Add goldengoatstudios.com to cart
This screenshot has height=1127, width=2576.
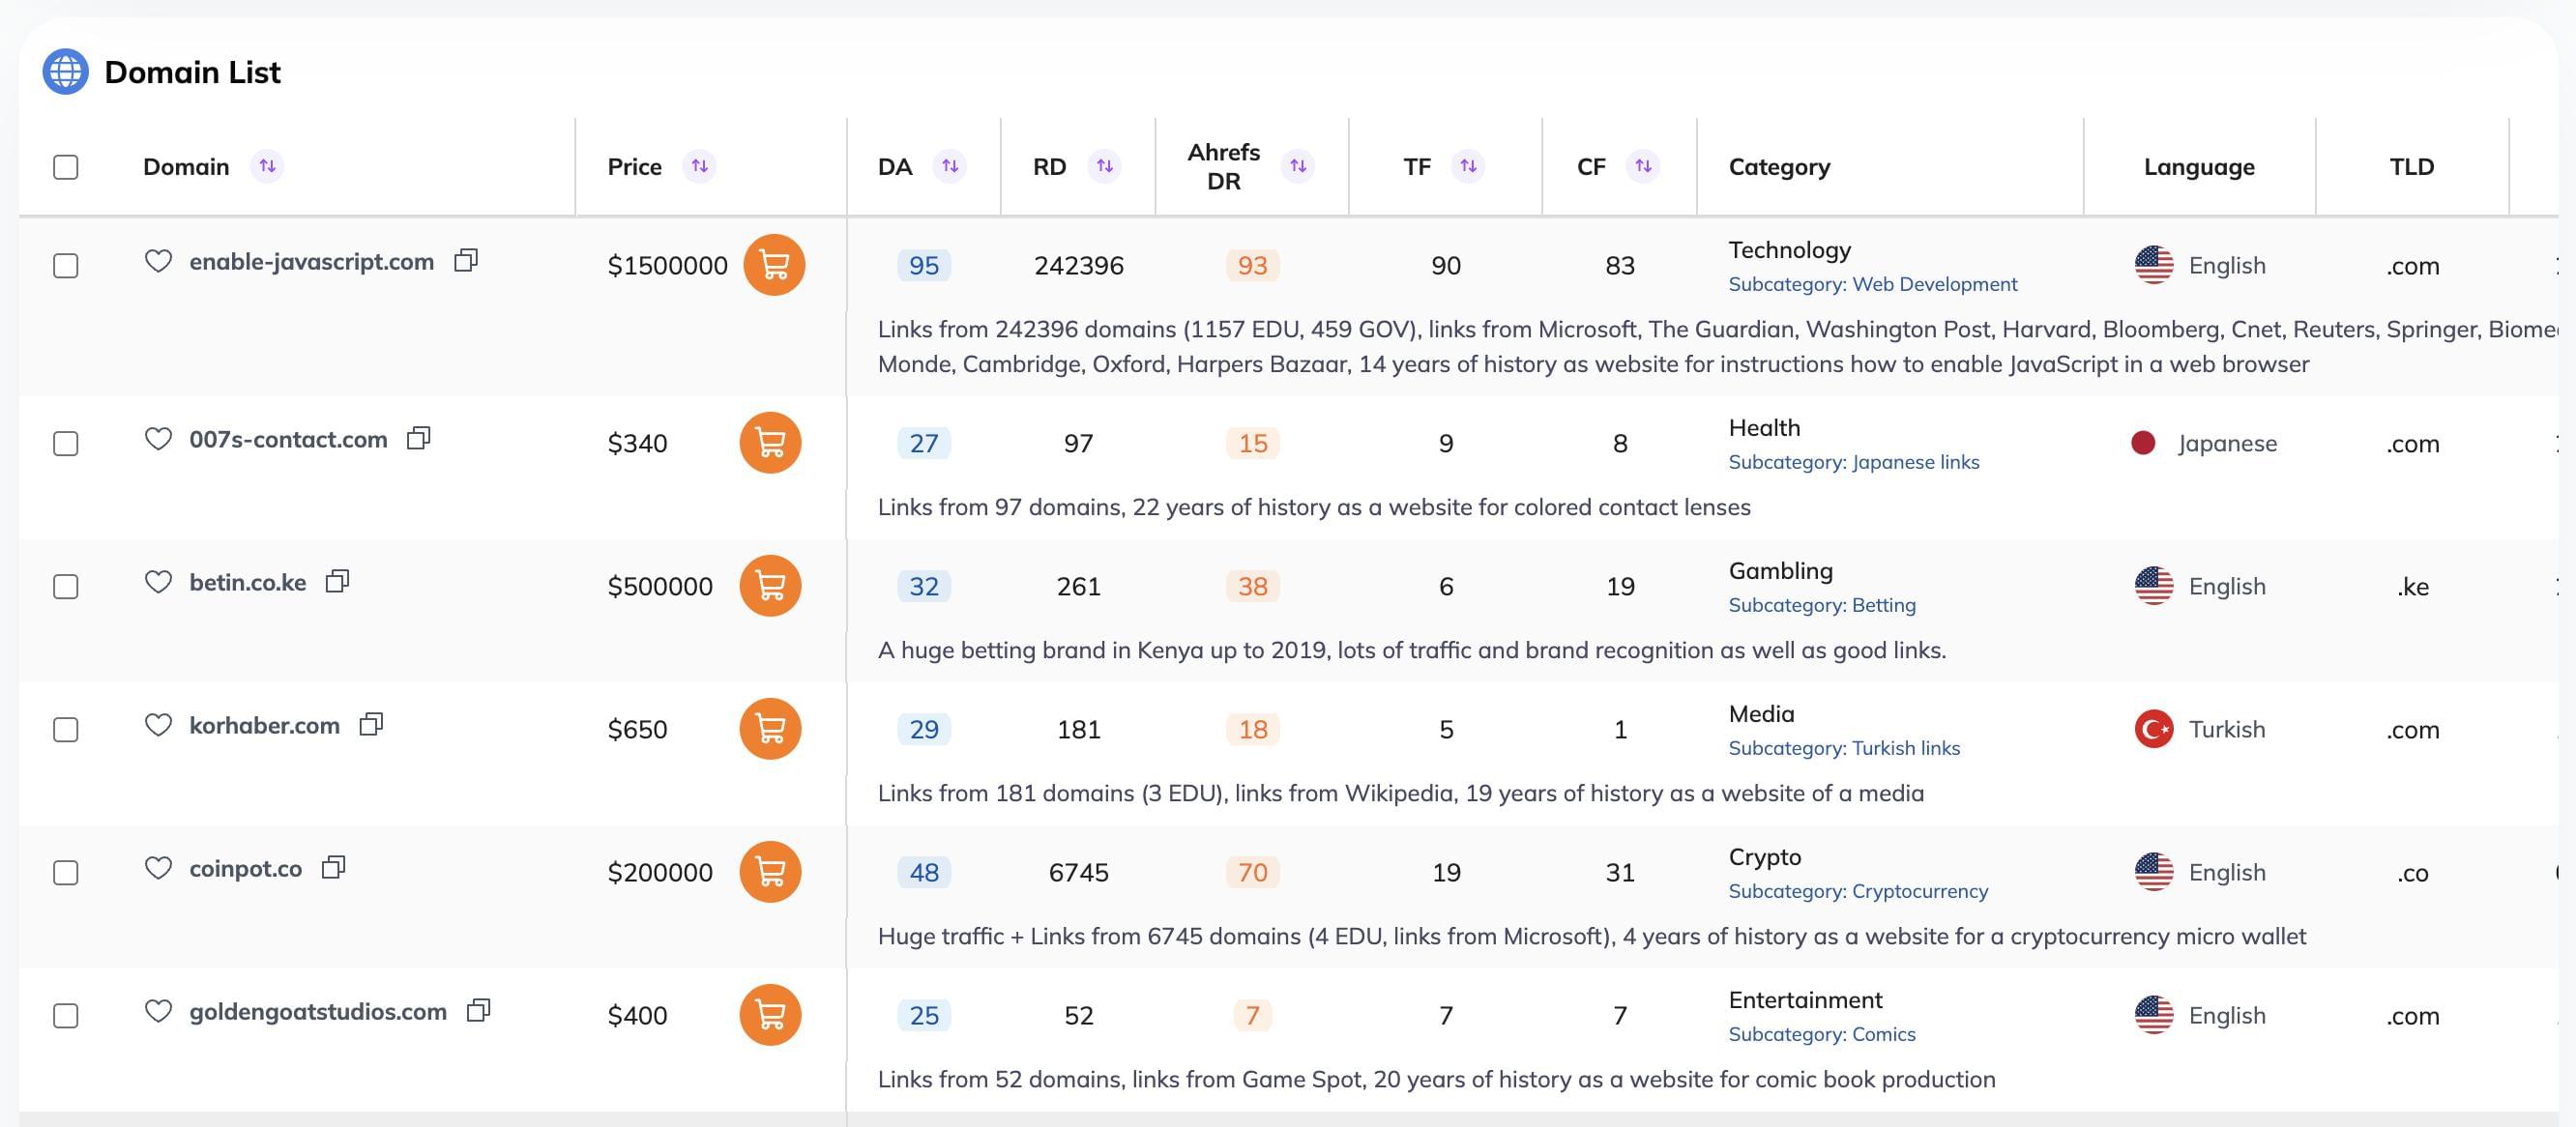(x=770, y=1015)
